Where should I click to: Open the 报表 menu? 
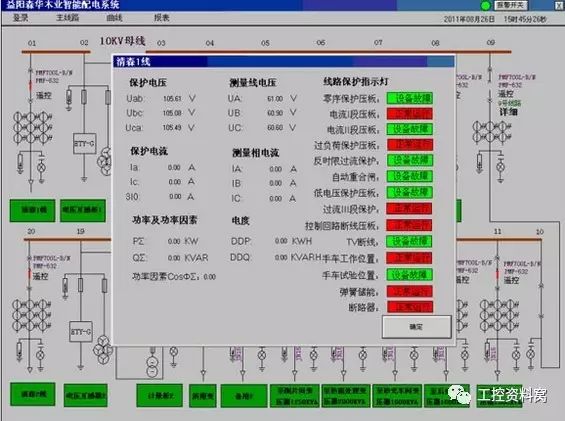161,18
